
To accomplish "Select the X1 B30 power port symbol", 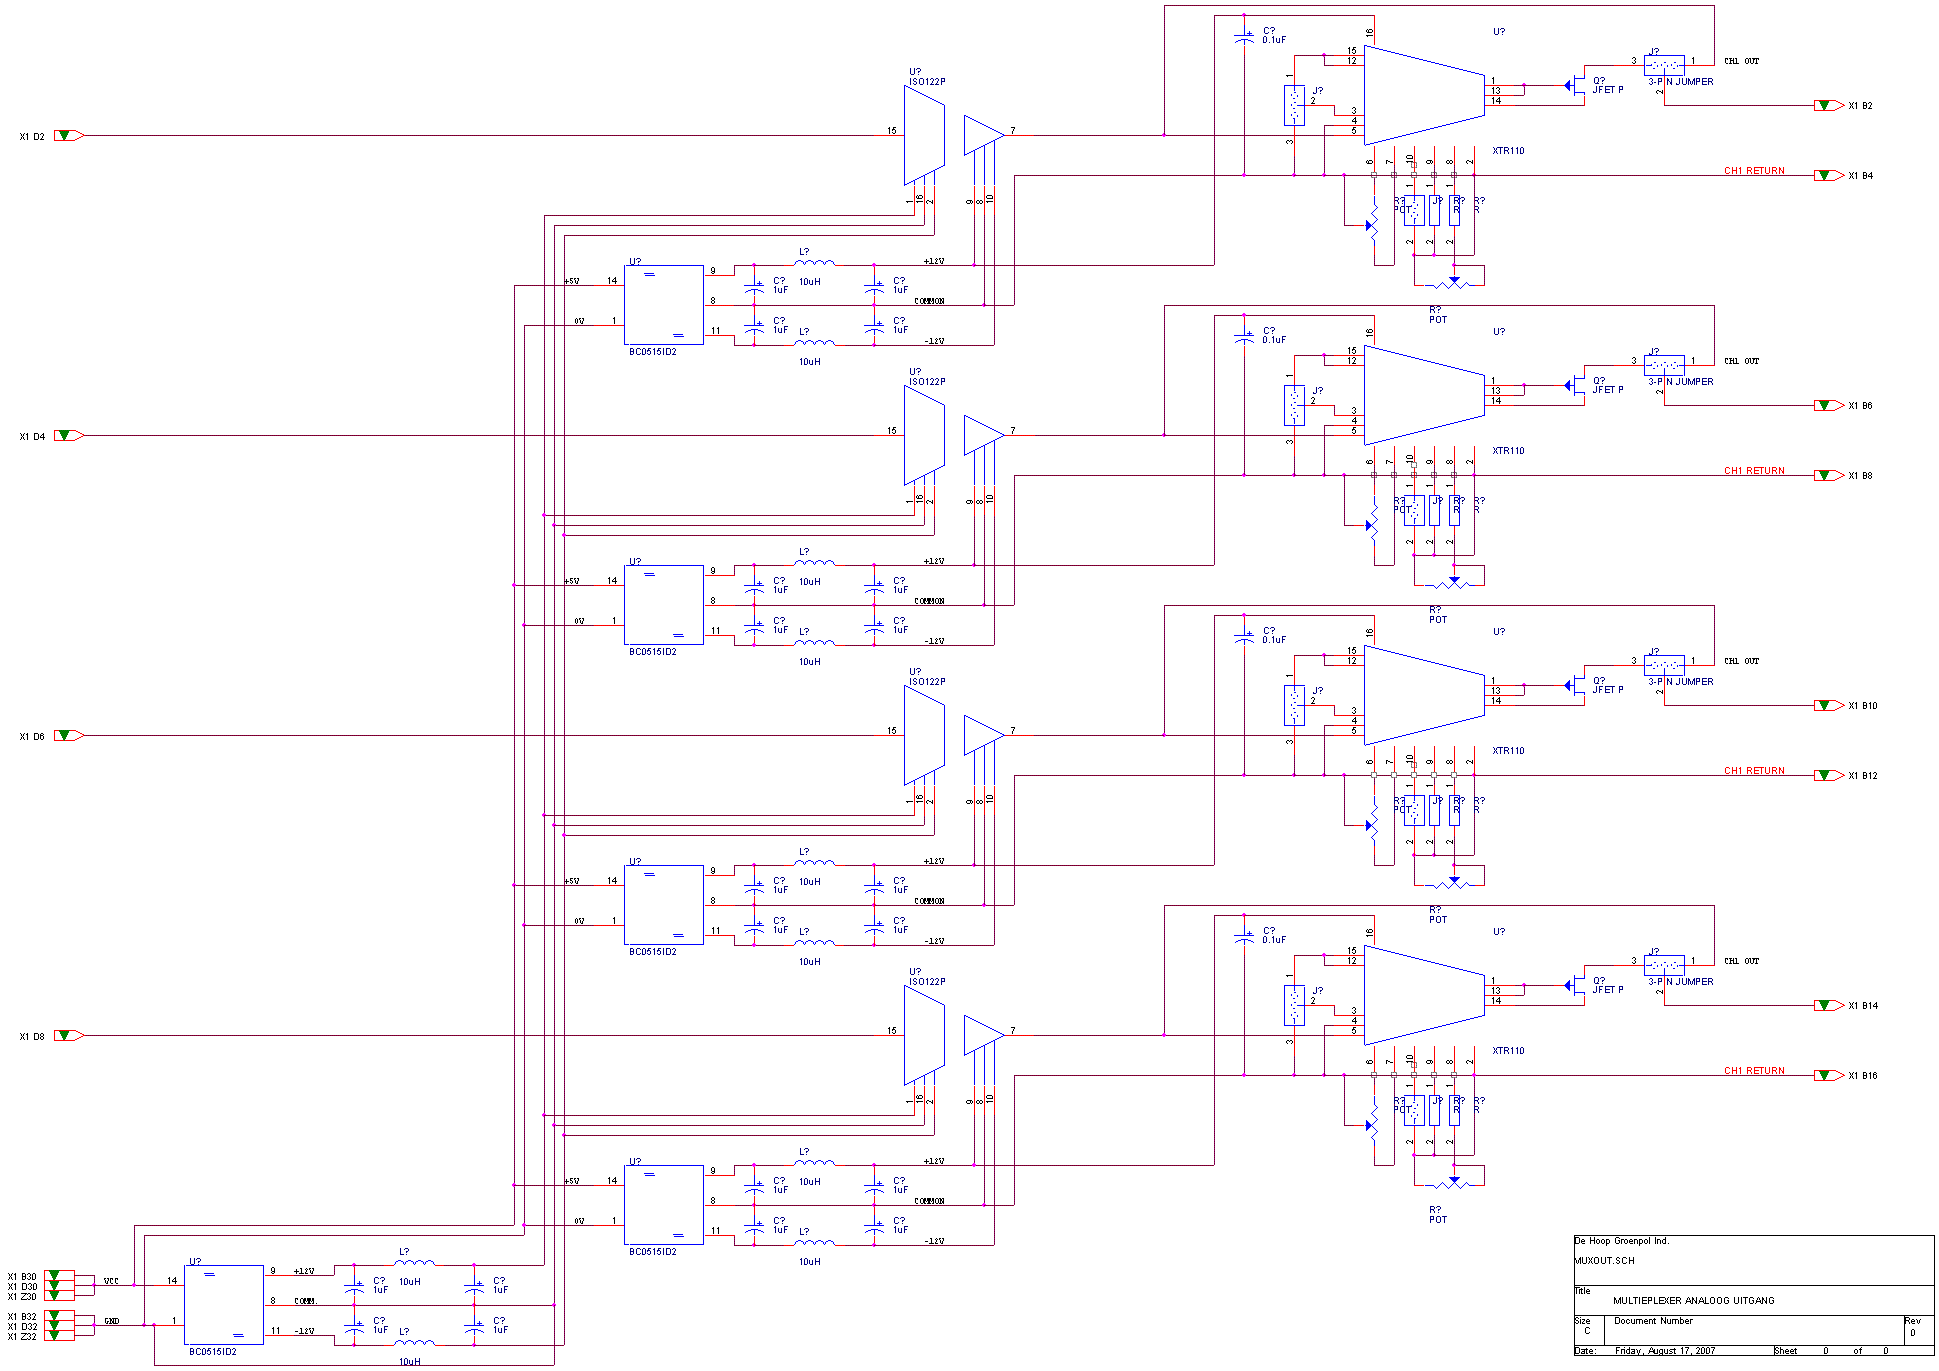I will coord(58,1276).
